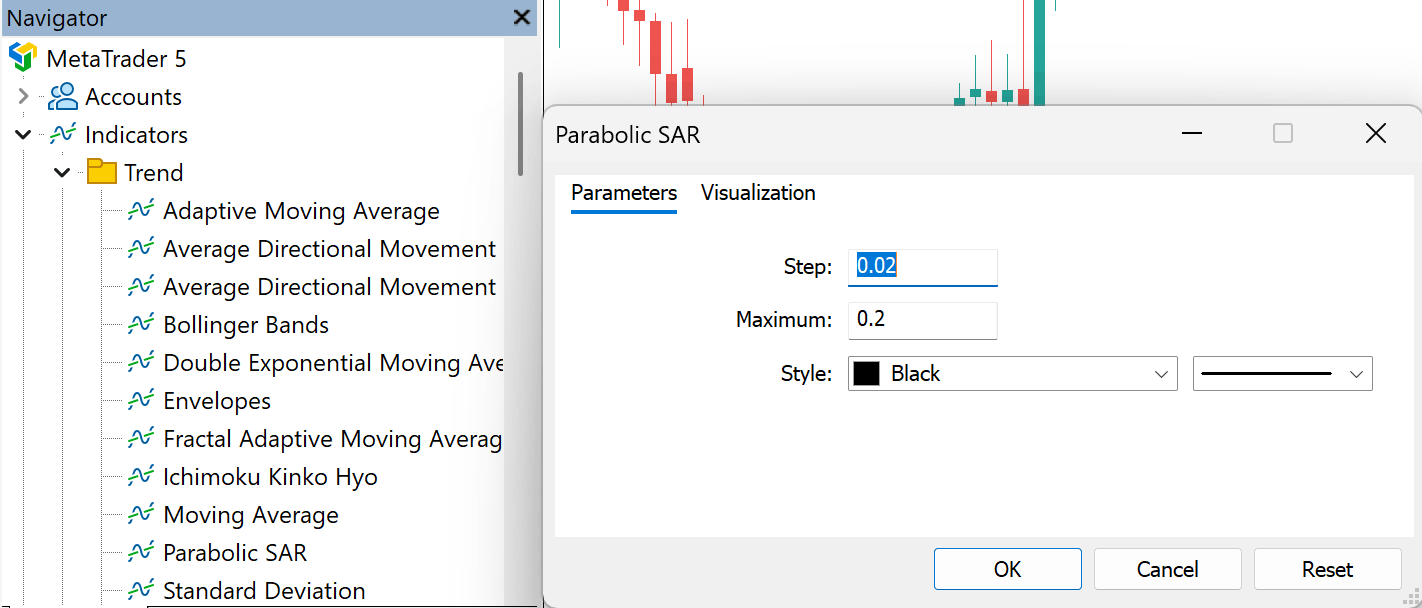Click the Indicators chart icon
Image resolution: width=1422 pixels, height=608 pixels.
point(62,135)
